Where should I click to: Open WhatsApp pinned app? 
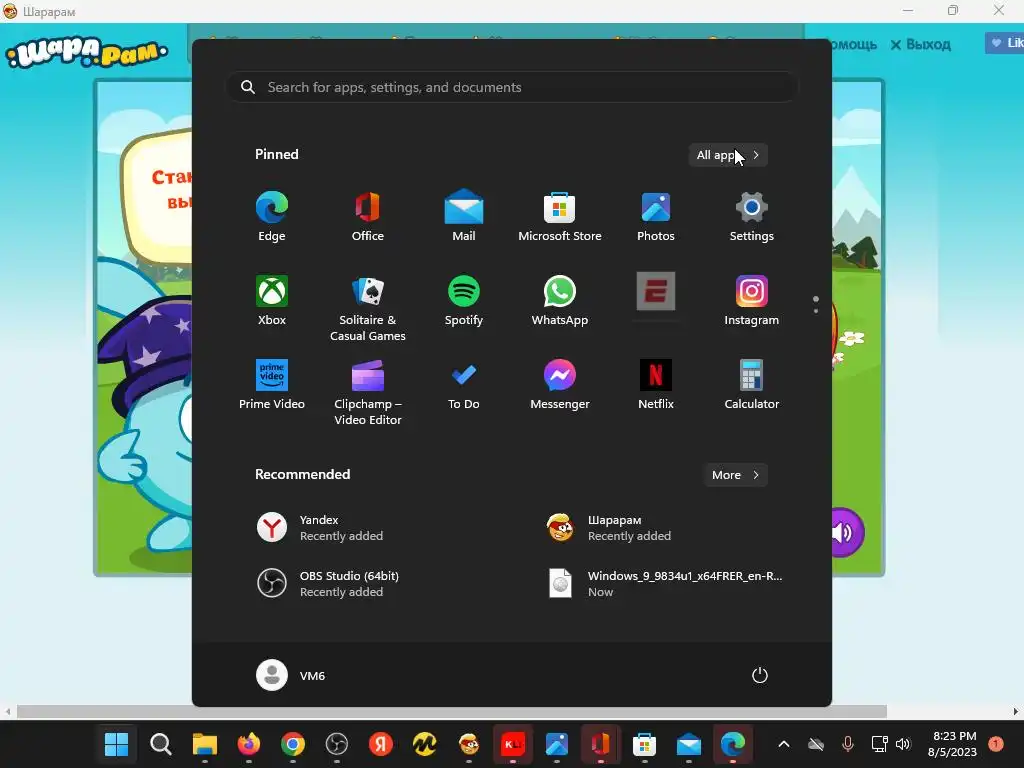560,300
